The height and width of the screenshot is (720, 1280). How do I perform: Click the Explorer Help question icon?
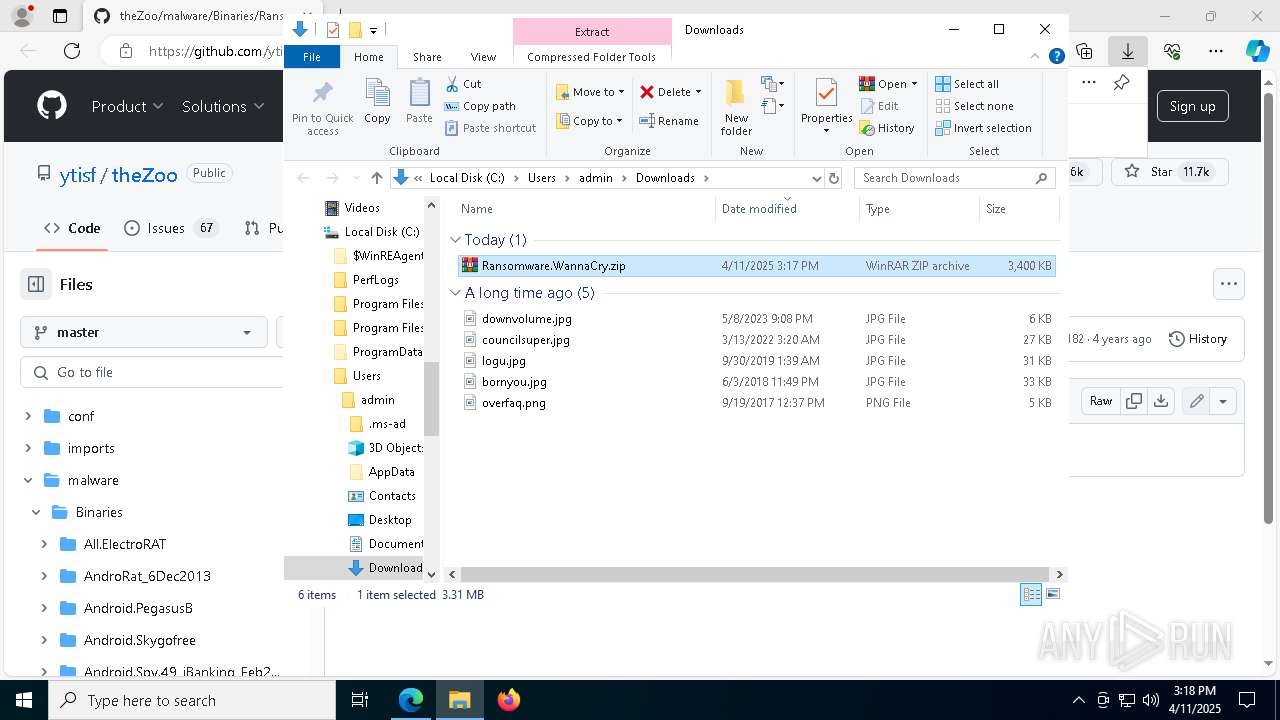click(x=1056, y=57)
